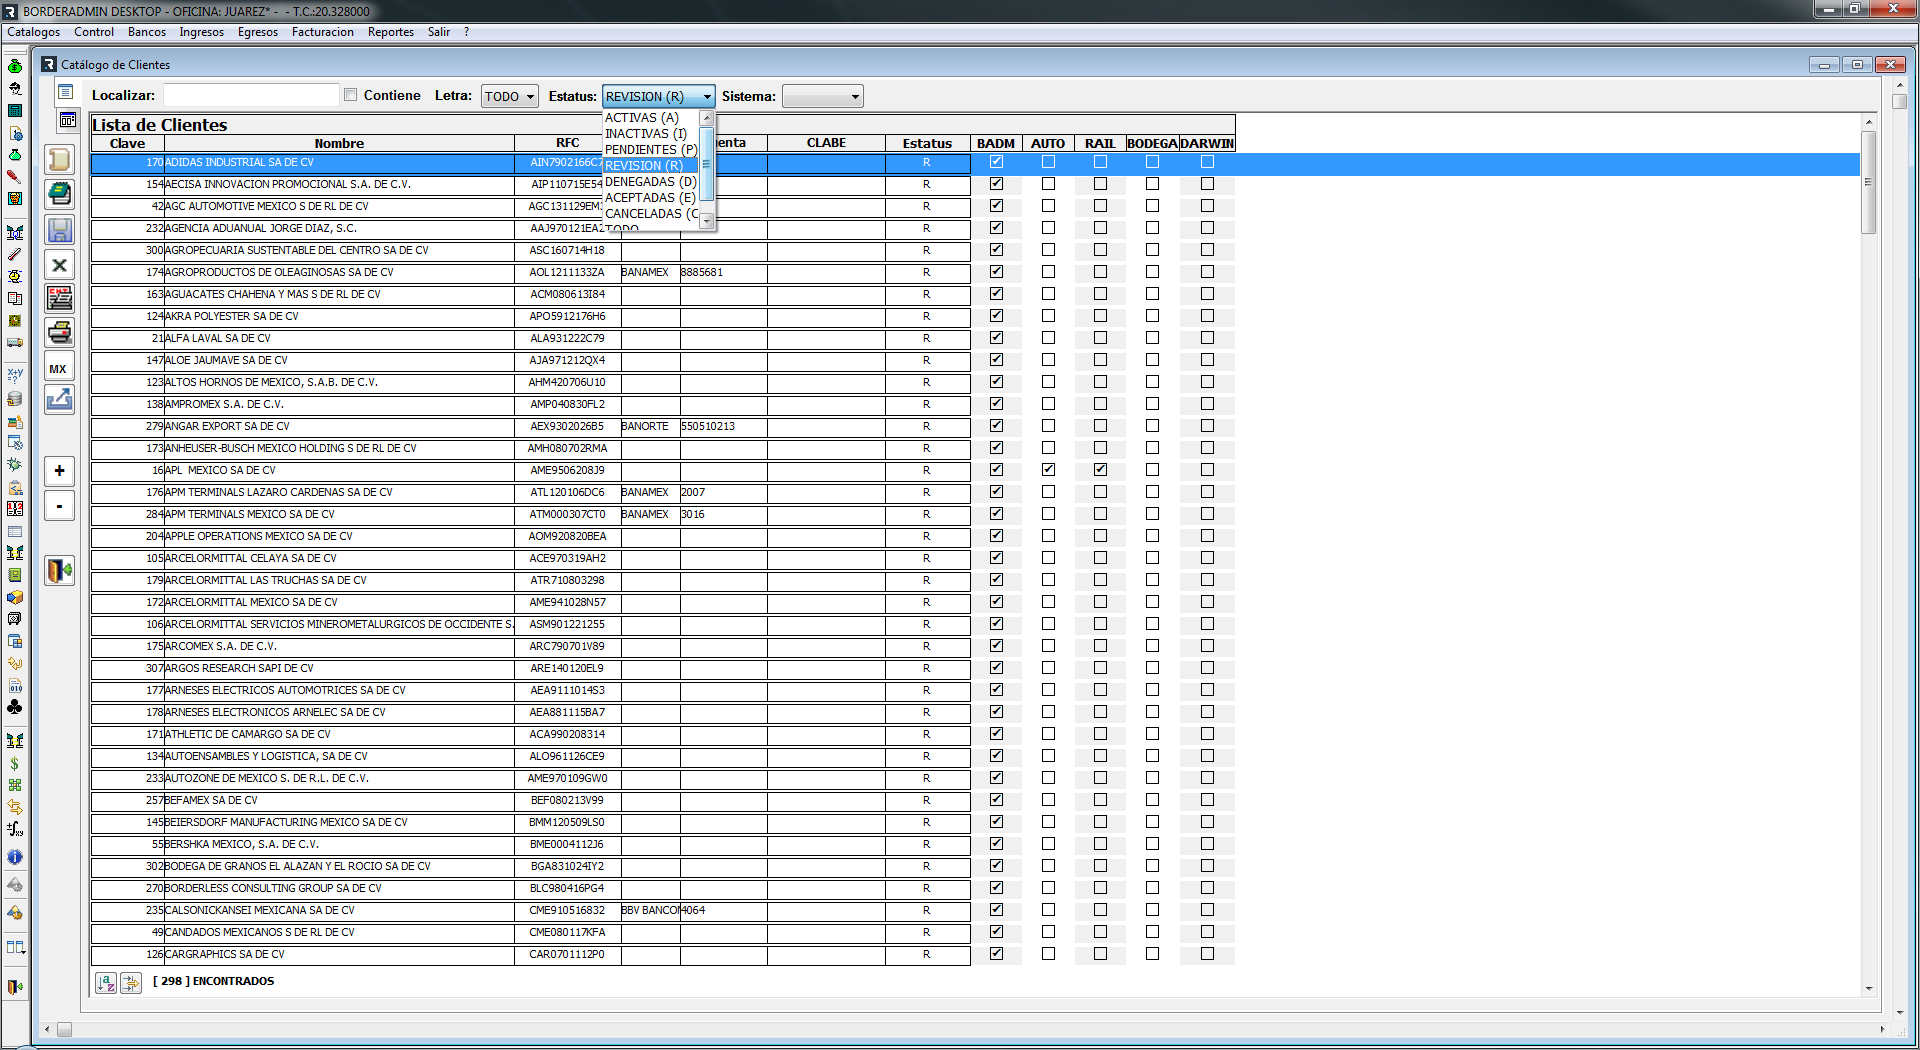This screenshot has width=1920, height=1050.
Task: Click the plus button in client toolbar
Action: tap(60, 471)
